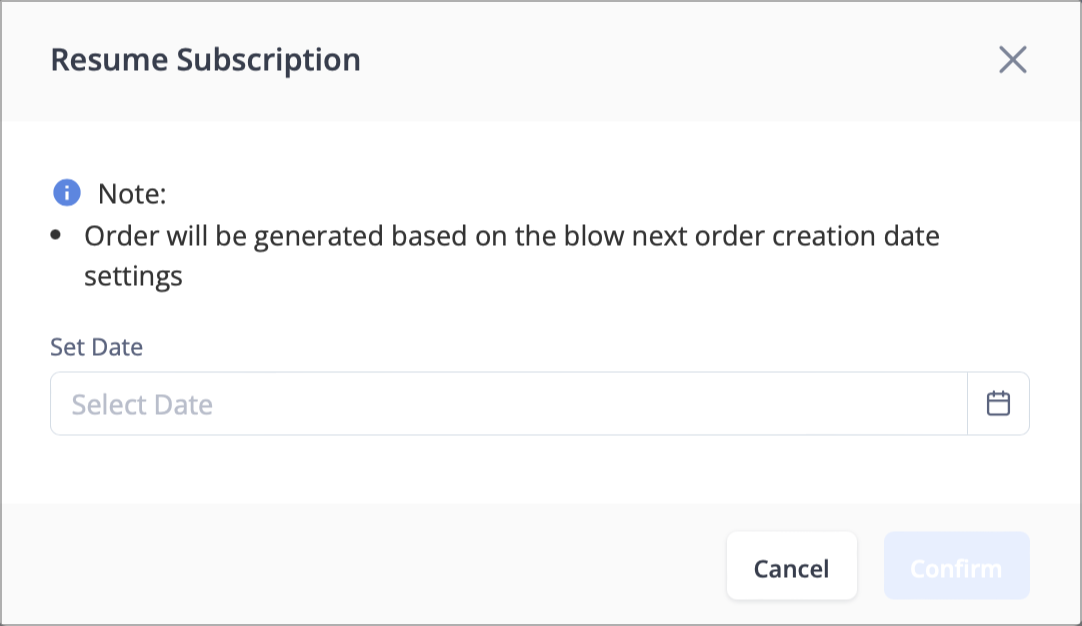
Task: Focus the Select Date placeholder text
Action: [x=142, y=404]
